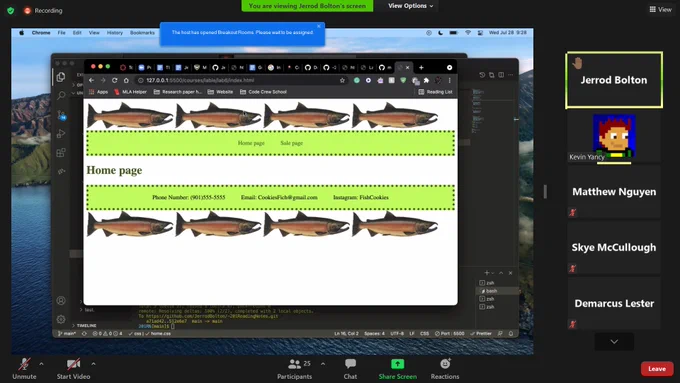680x383 pixels.
Task: Open VS Code Accounts icon
Action: pos(61,300)
